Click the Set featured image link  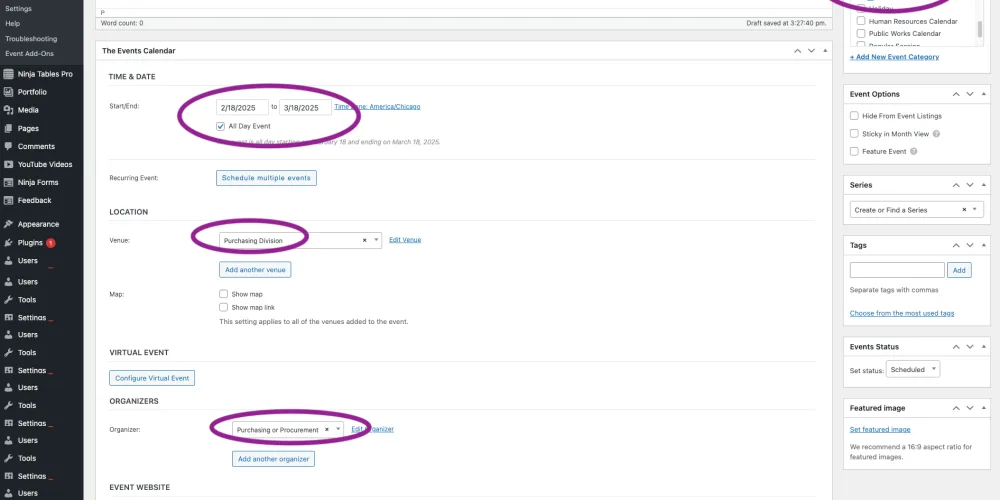(x=880, y=429)
